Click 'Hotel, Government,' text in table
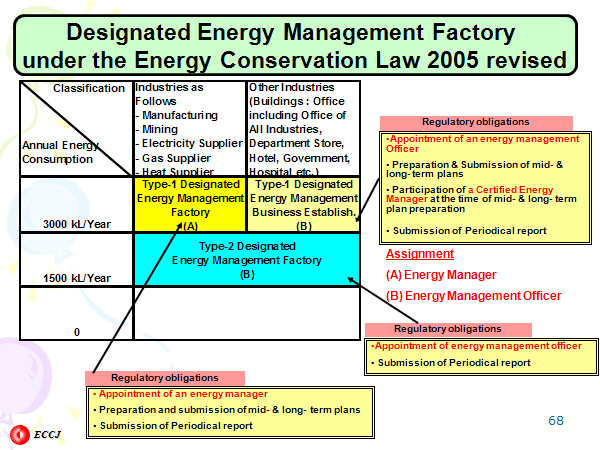 [299, 158]
